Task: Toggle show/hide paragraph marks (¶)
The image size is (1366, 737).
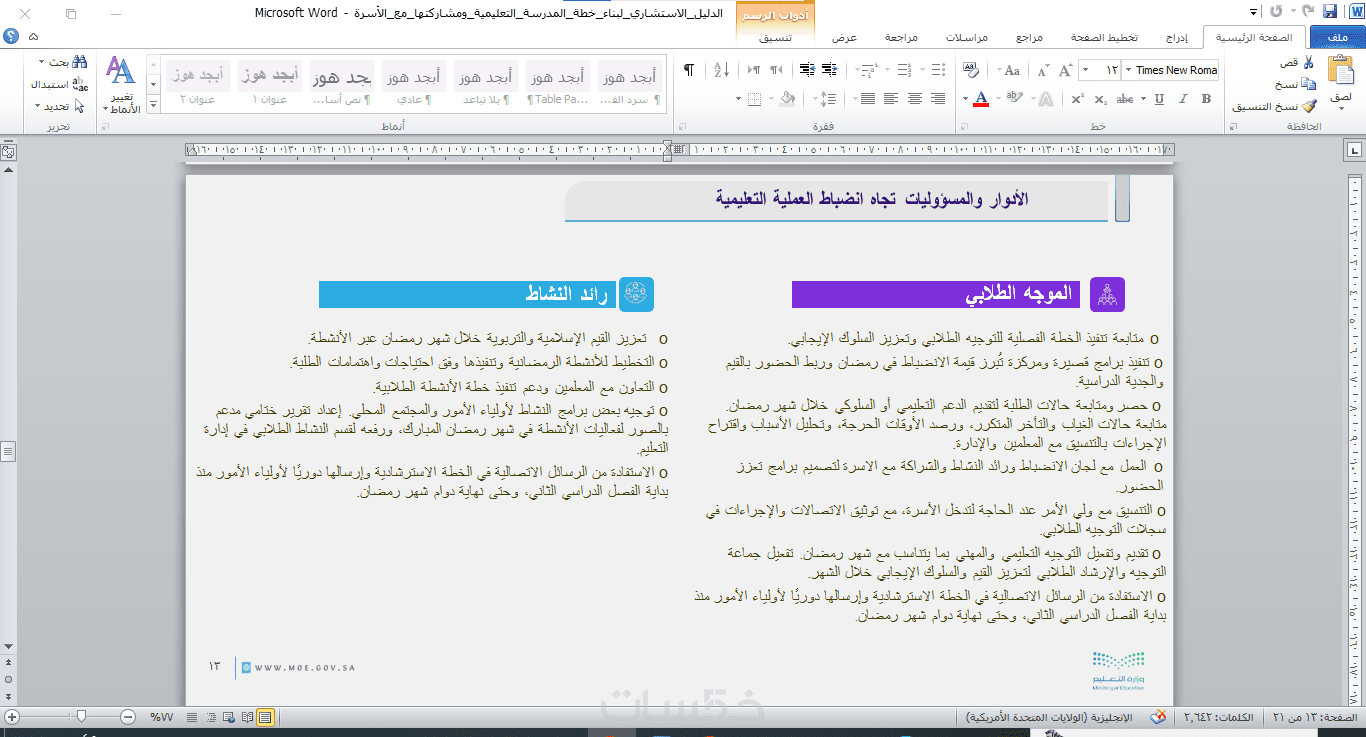Action: [x=689, y=70]
